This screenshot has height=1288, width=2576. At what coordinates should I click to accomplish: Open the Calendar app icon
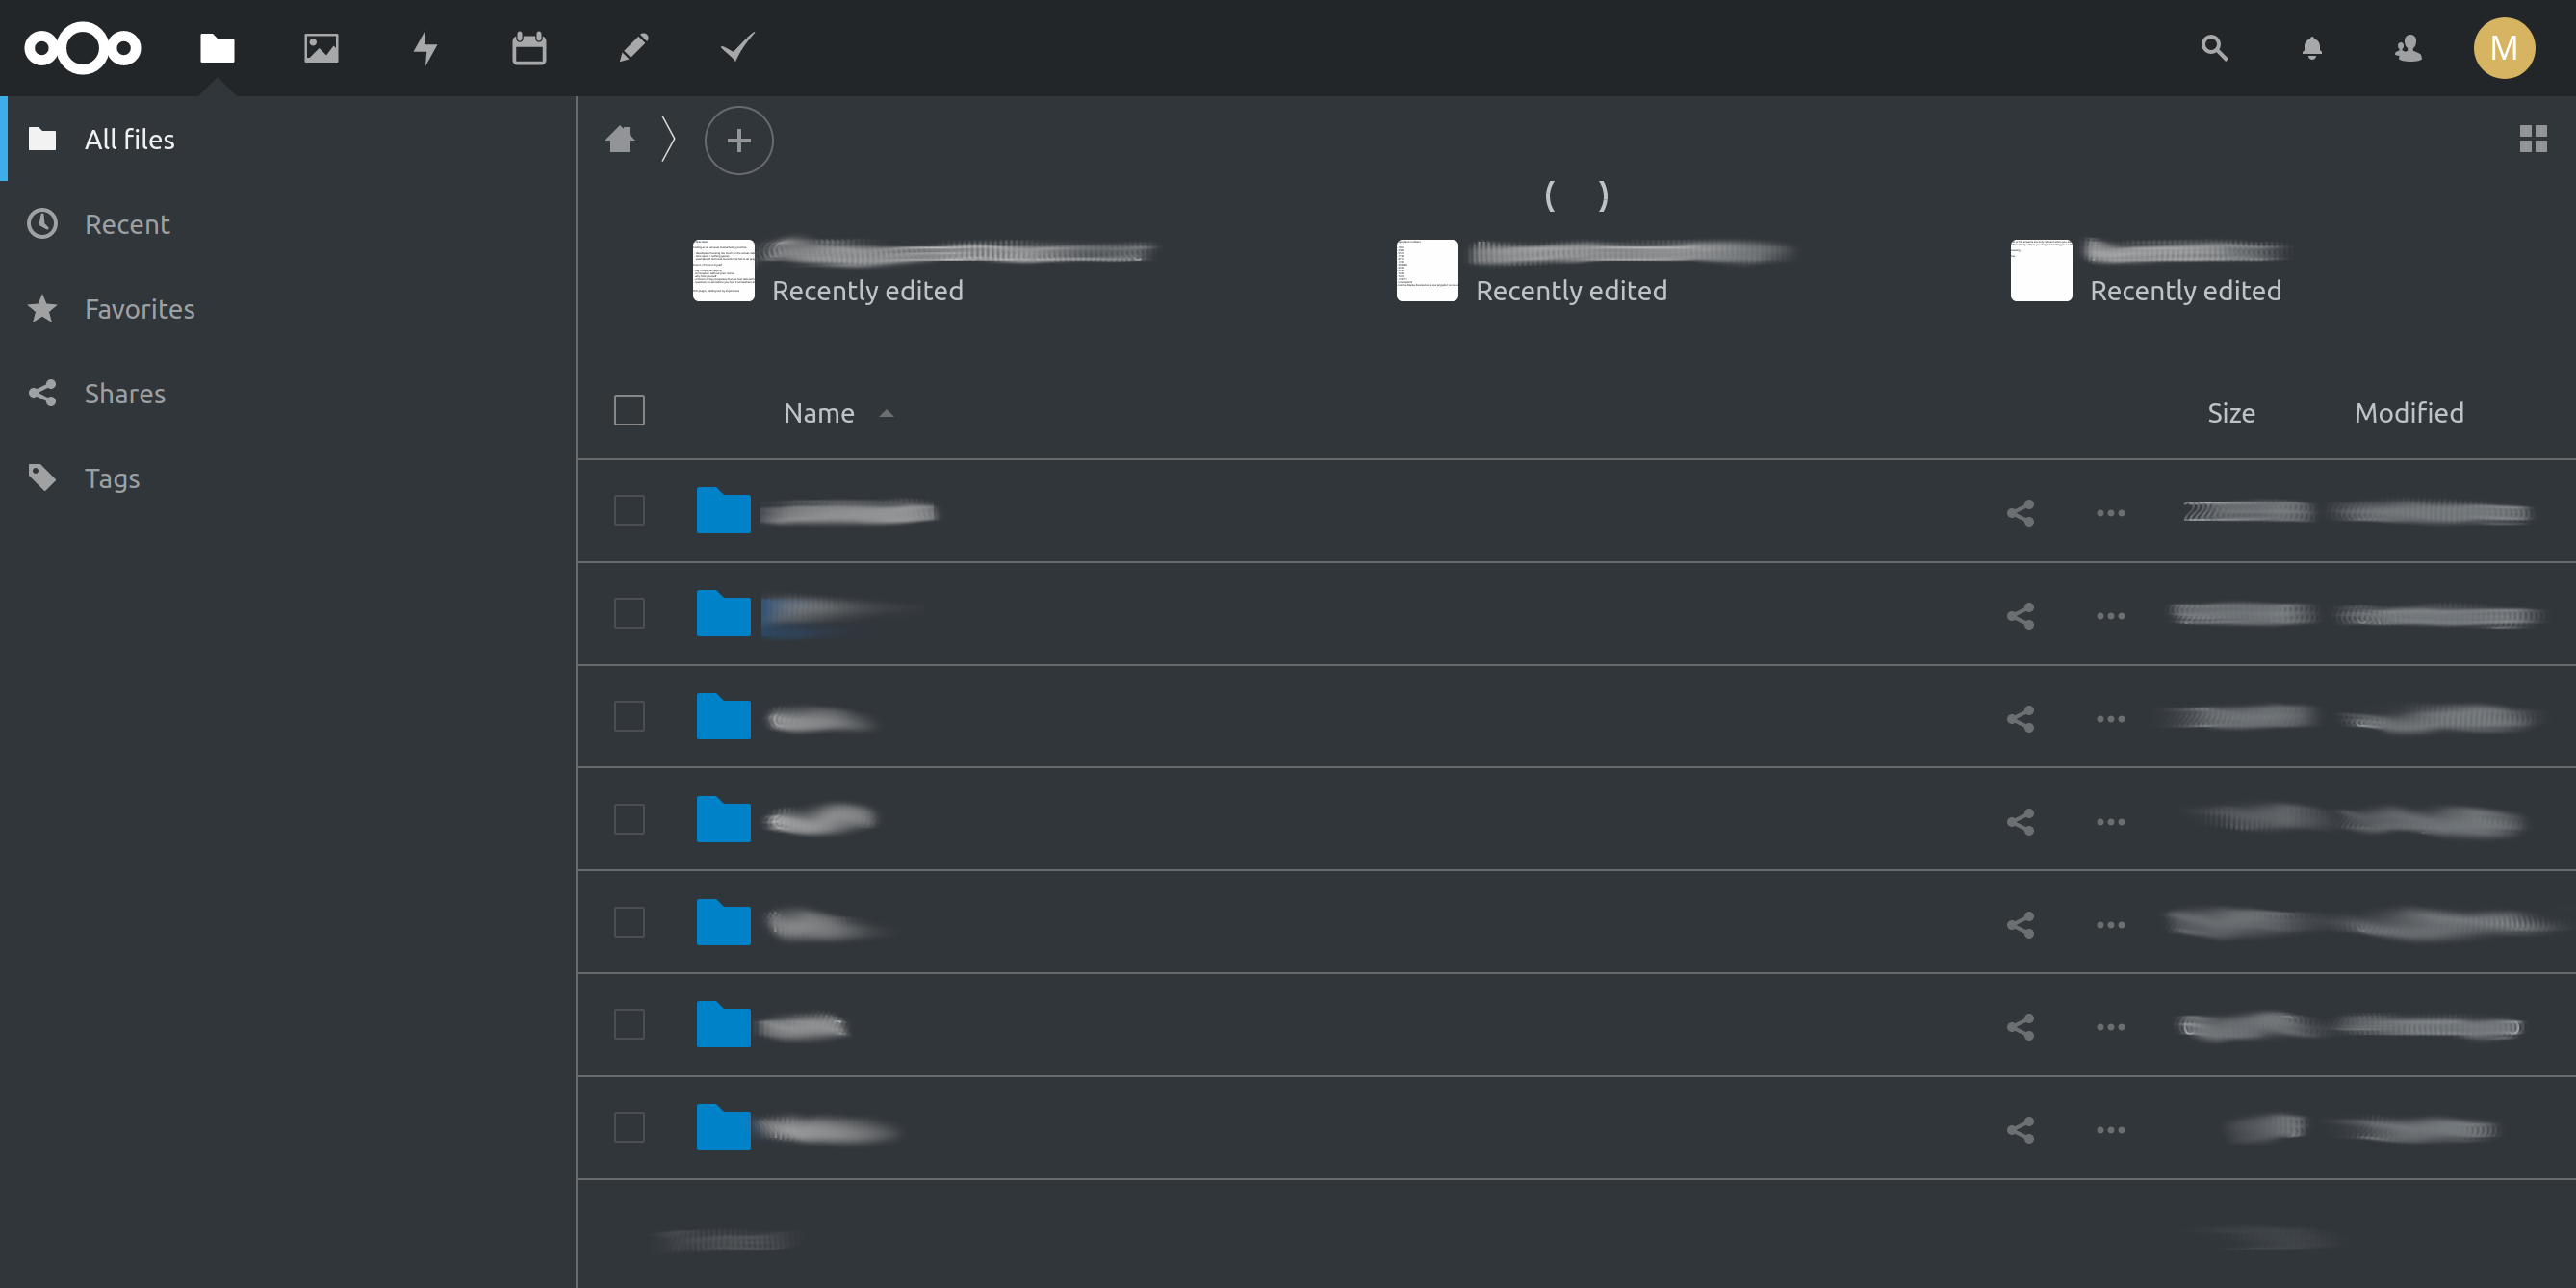(529, 48)
